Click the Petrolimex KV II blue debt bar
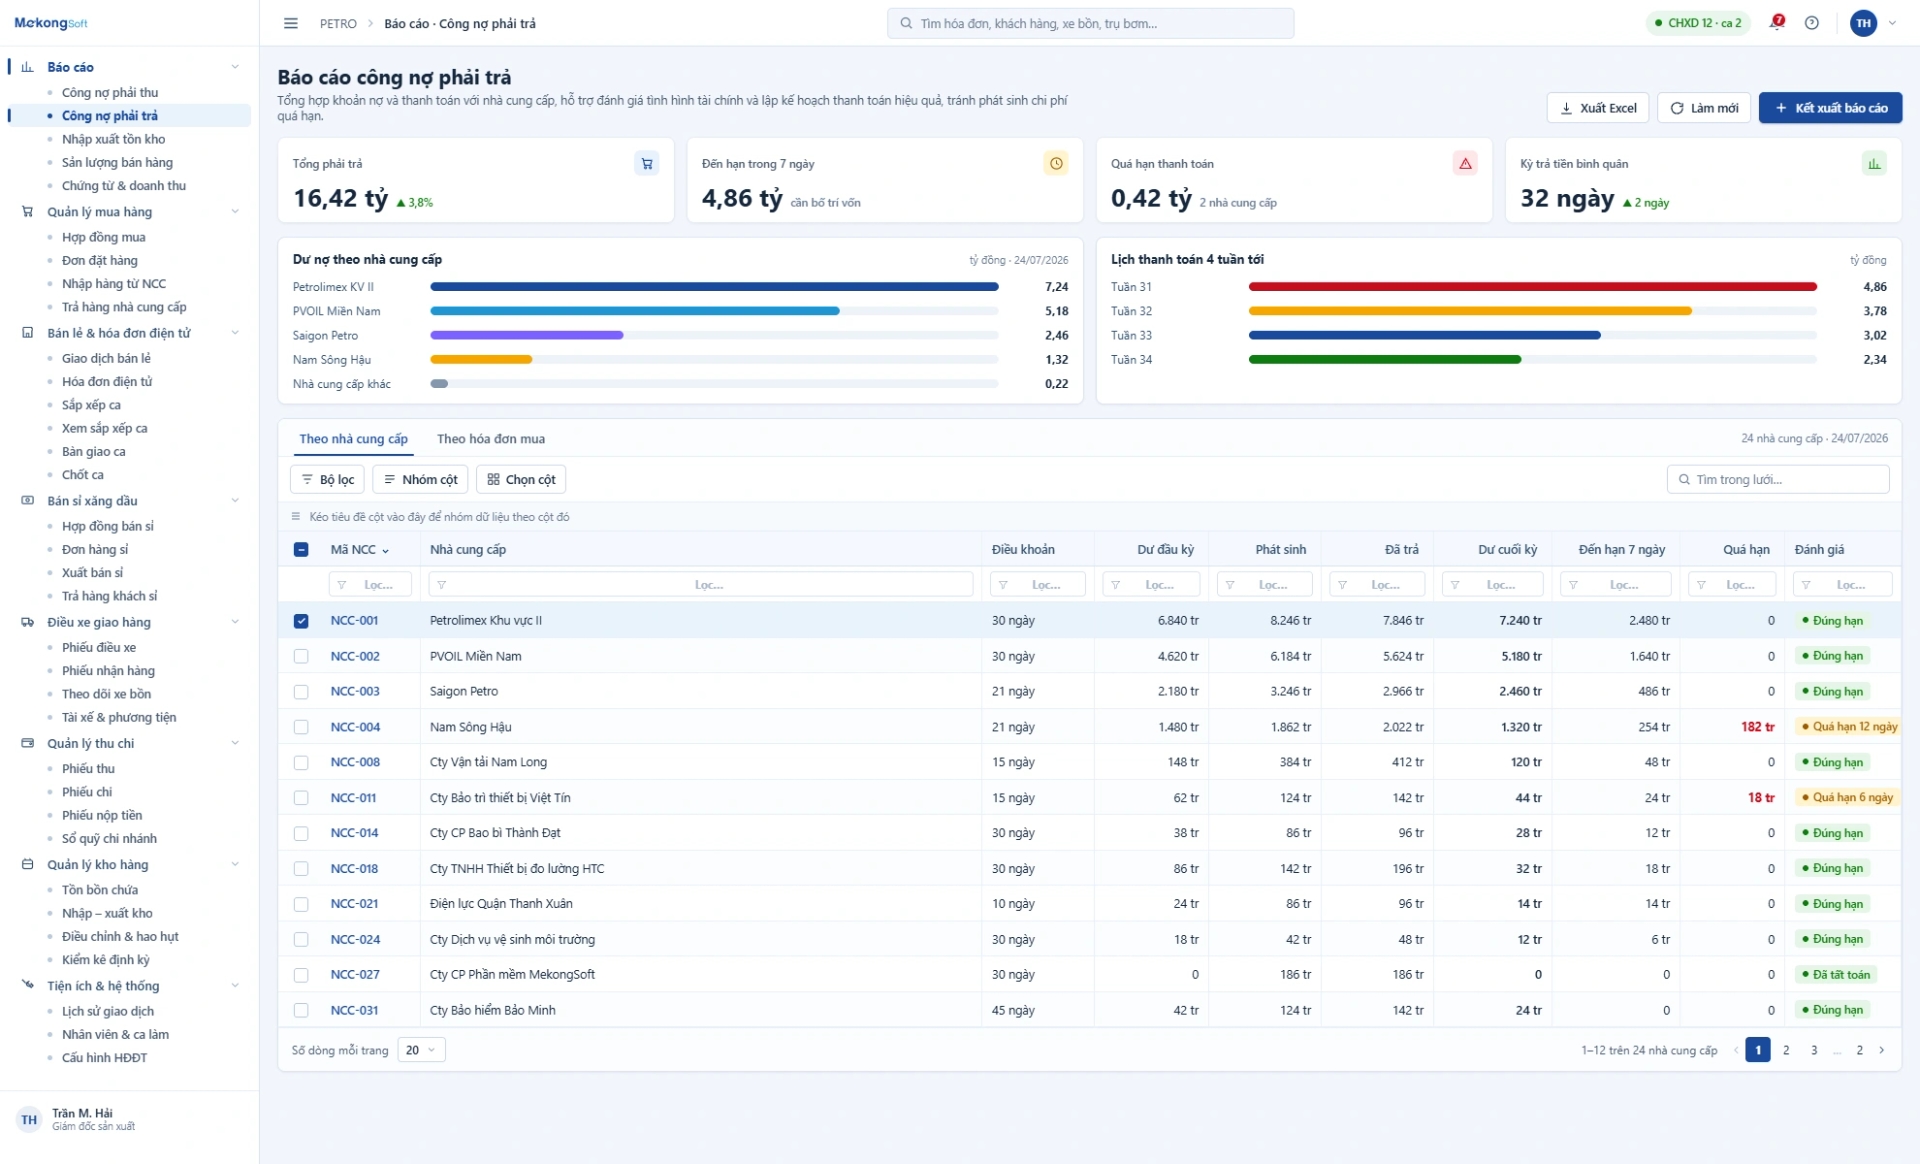This screenshot has height=1164, width=1920. click(714, 287)
